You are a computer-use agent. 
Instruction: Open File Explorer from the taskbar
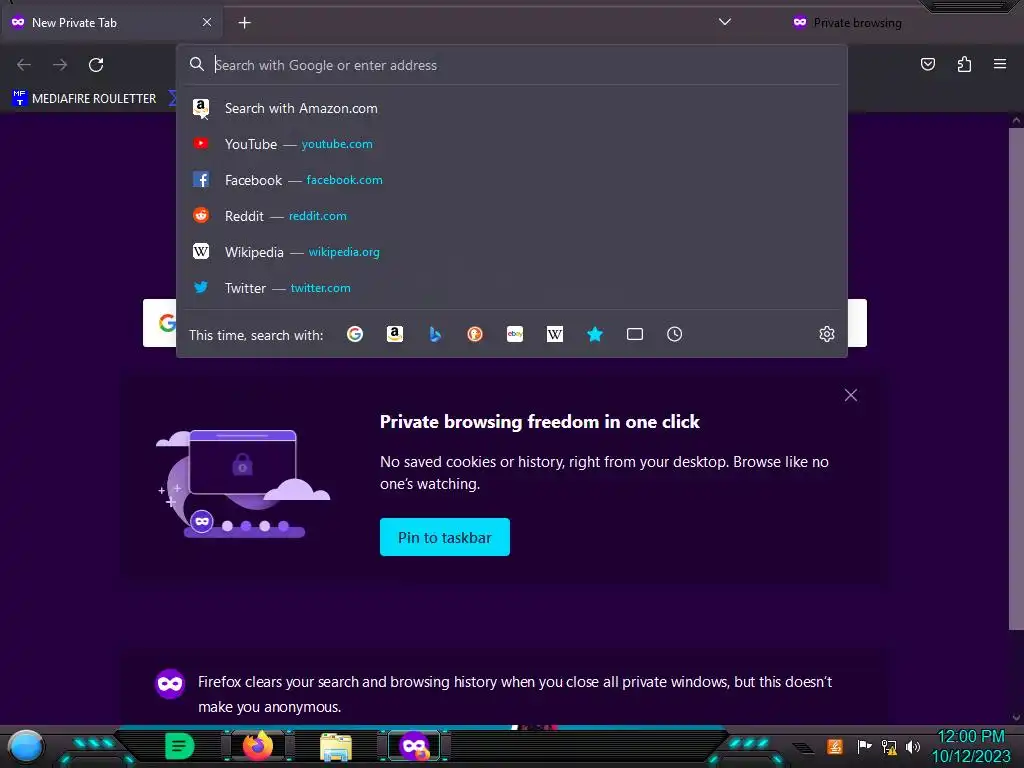(x=336, y=746)
